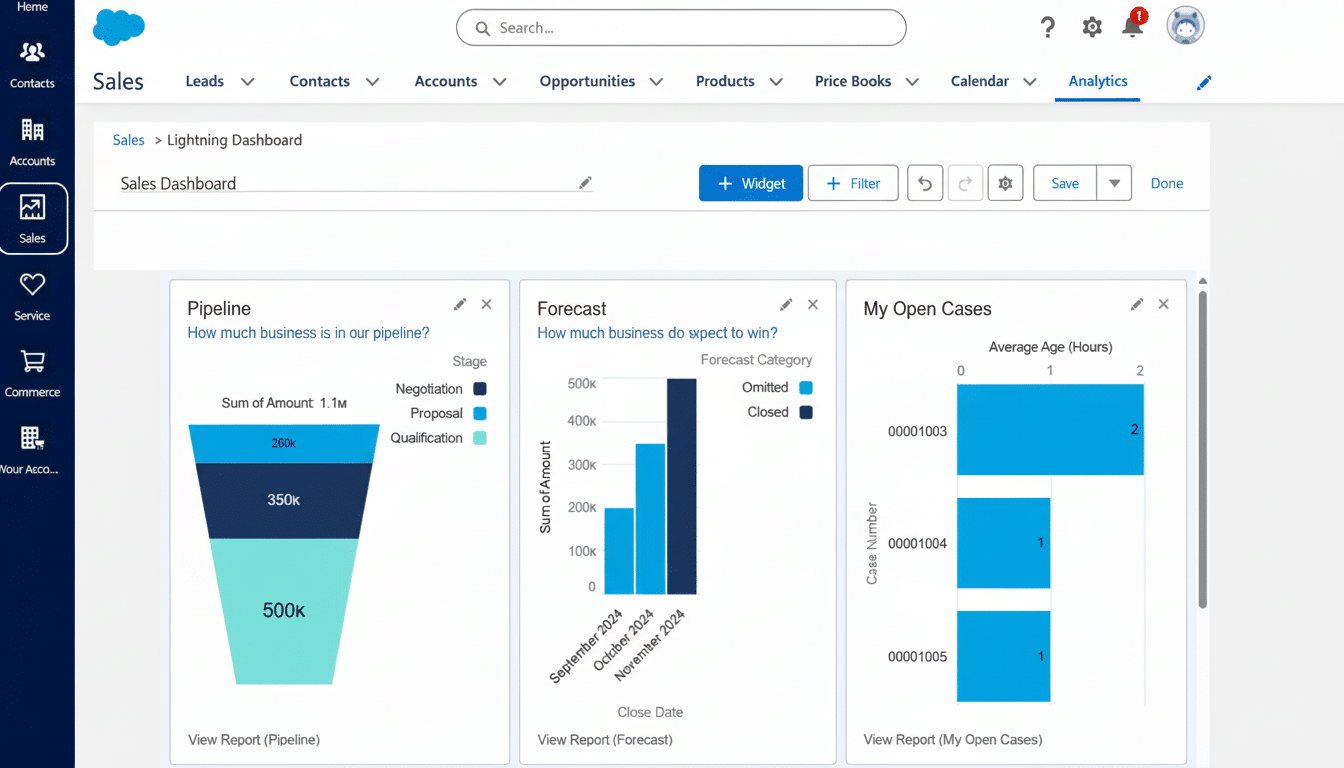This screenshot has height=768, width=1344.
Task: Add a new widget with the Widget button
Action: (x=750, y=183)
